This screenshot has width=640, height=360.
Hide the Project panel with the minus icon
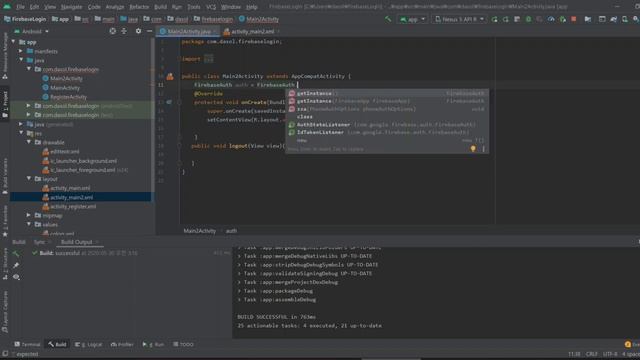[x=149, y=31]
